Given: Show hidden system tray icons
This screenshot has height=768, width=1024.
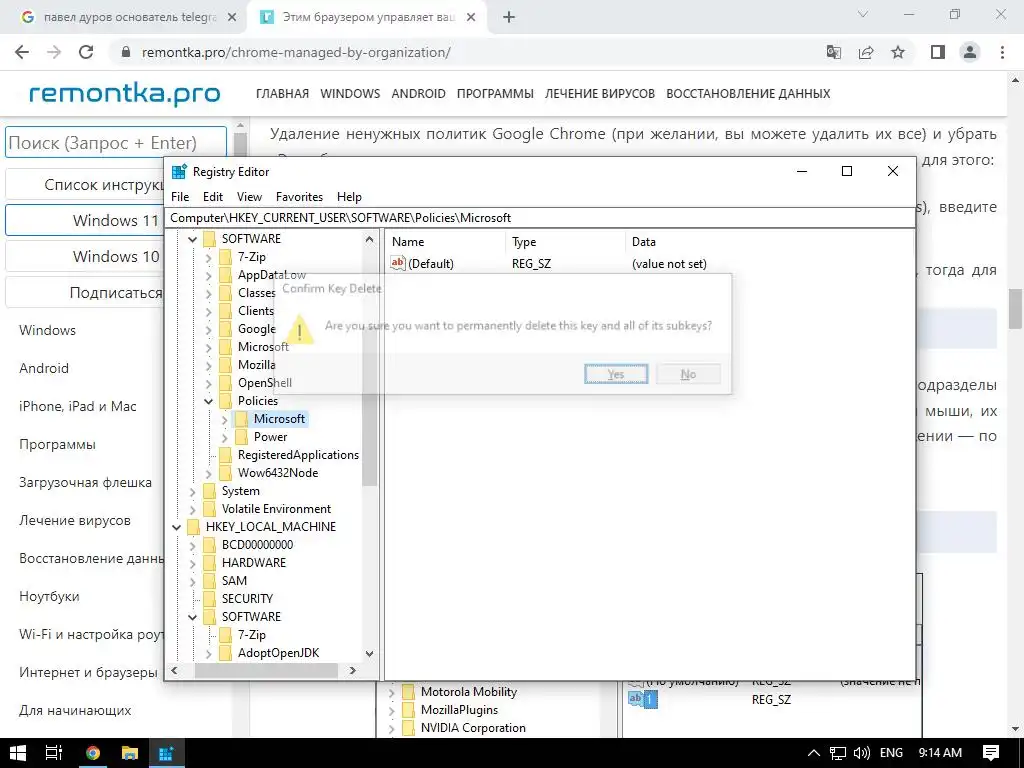Looking at the screenshot, I should pyautogui.click(x=814, y=753).
